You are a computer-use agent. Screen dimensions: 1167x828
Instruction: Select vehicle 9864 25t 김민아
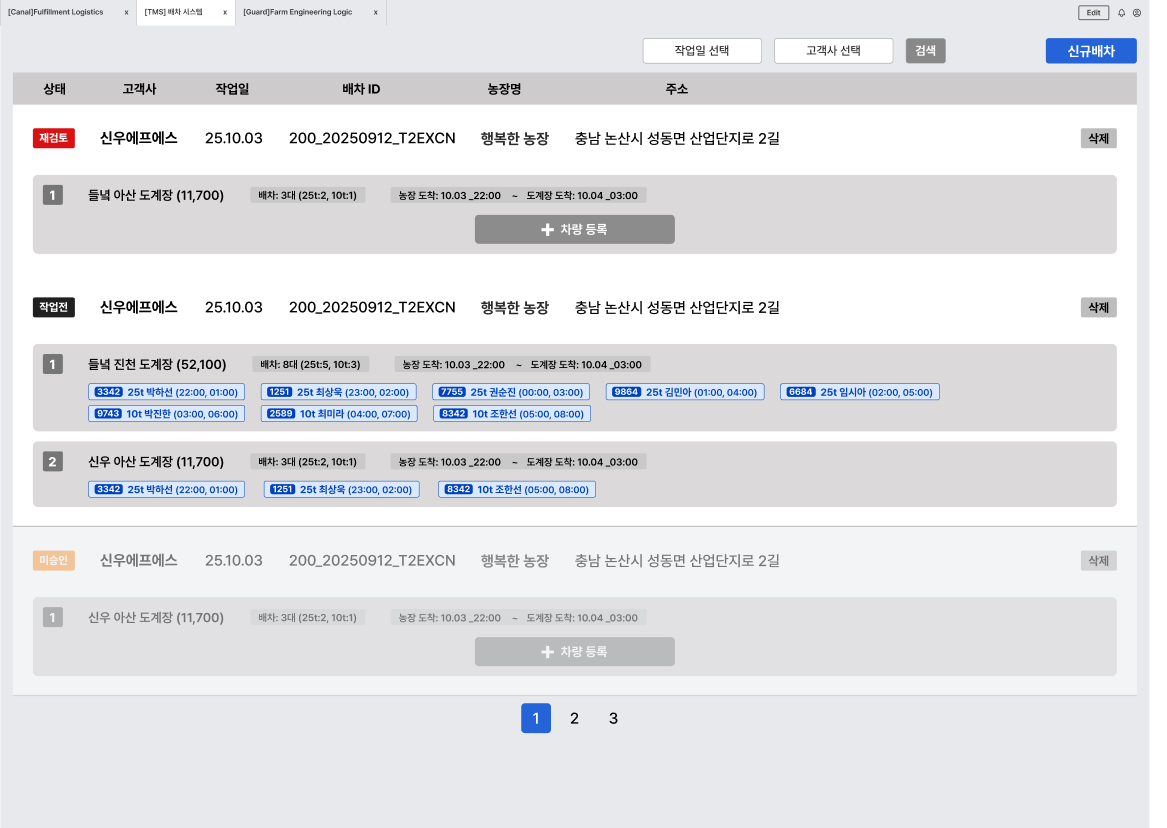coord(685,392)
